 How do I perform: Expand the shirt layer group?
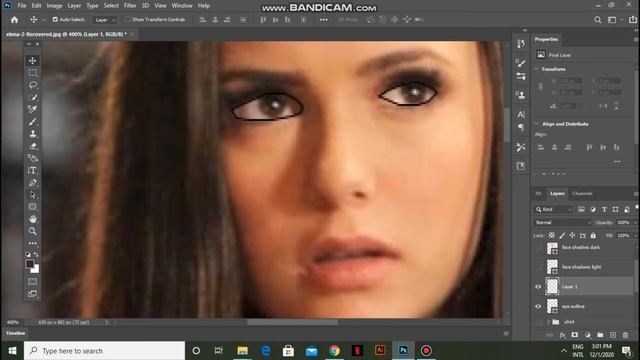point(548,322)
